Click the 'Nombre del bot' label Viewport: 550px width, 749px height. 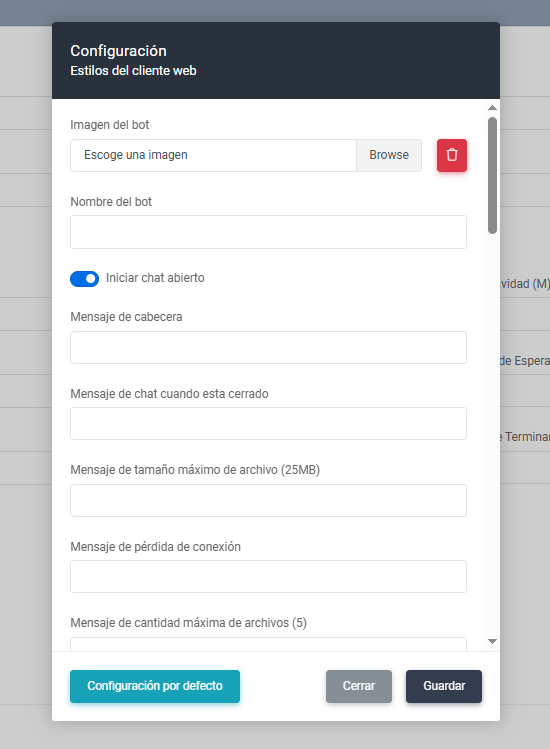coord(111,202)
